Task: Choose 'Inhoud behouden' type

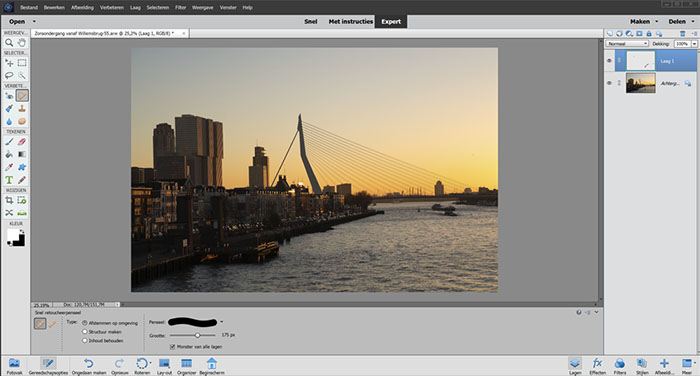Action: (84, 340)
